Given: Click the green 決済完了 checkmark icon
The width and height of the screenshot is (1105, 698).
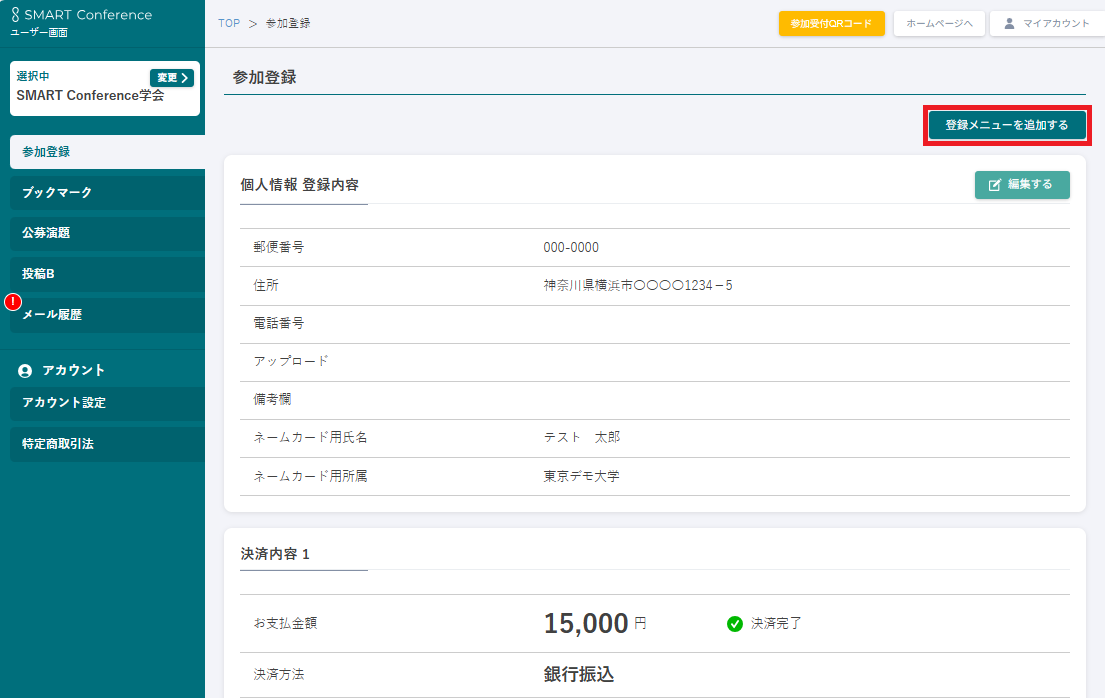Looking at the screenshot, I should point(735,624).
